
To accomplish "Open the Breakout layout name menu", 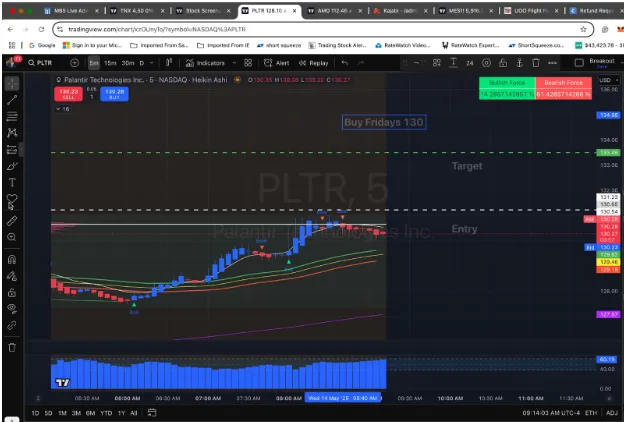I will click(x=602, y=63).
